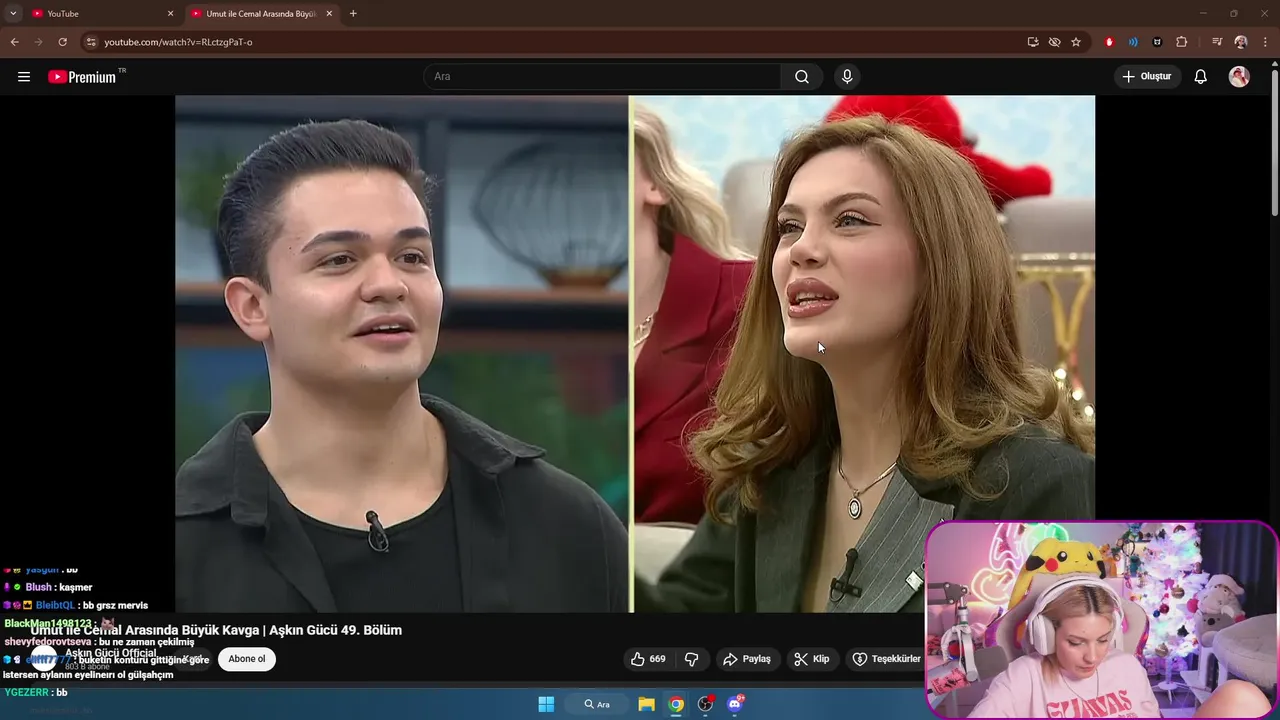Click the video title Aşkın Gücü 49. Bölüm

(216, 630)
